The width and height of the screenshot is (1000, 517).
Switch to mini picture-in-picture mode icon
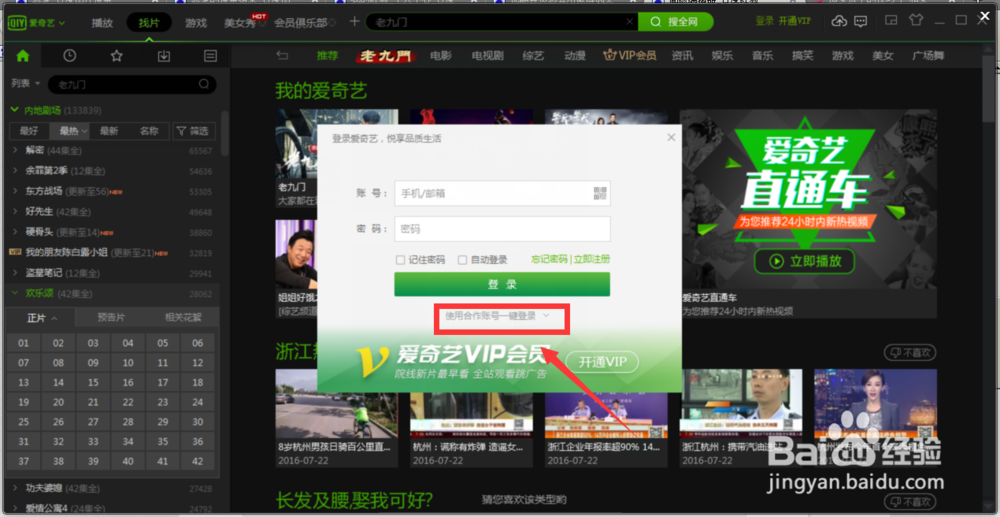click(892, 21)
